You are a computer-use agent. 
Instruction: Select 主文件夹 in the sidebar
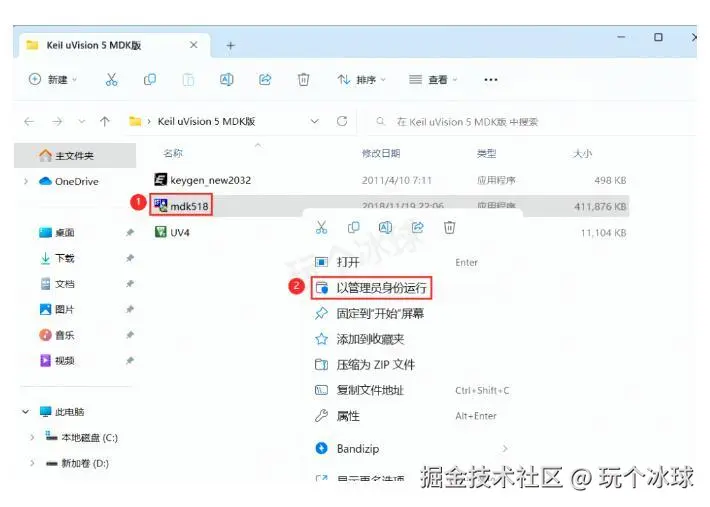click(x=75, y=156)
